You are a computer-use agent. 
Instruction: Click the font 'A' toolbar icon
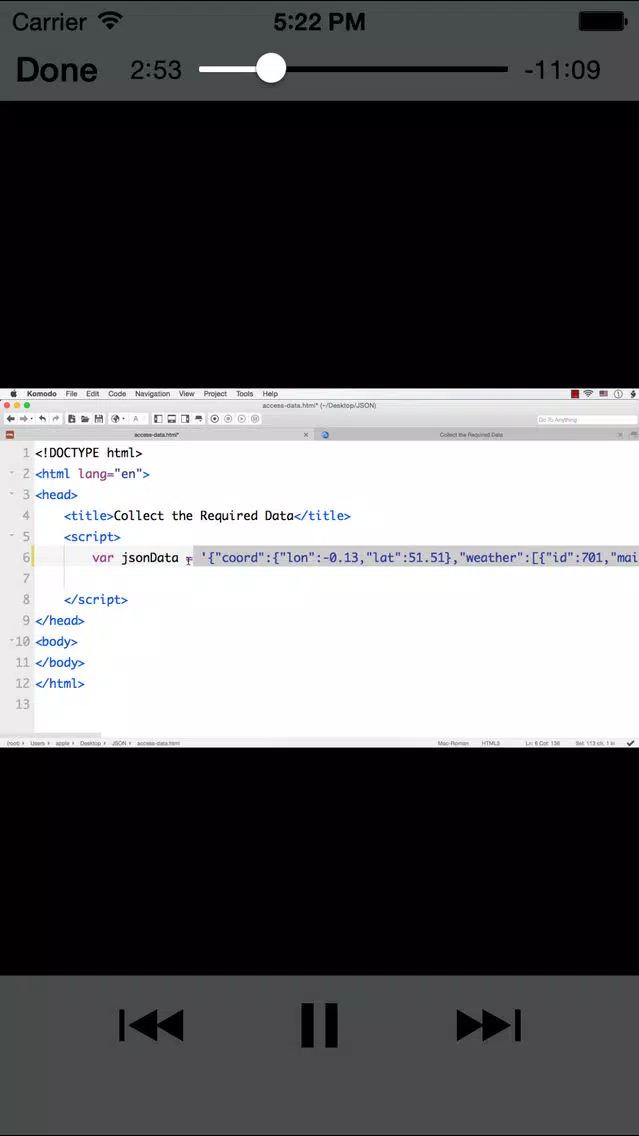pos(135,419)
